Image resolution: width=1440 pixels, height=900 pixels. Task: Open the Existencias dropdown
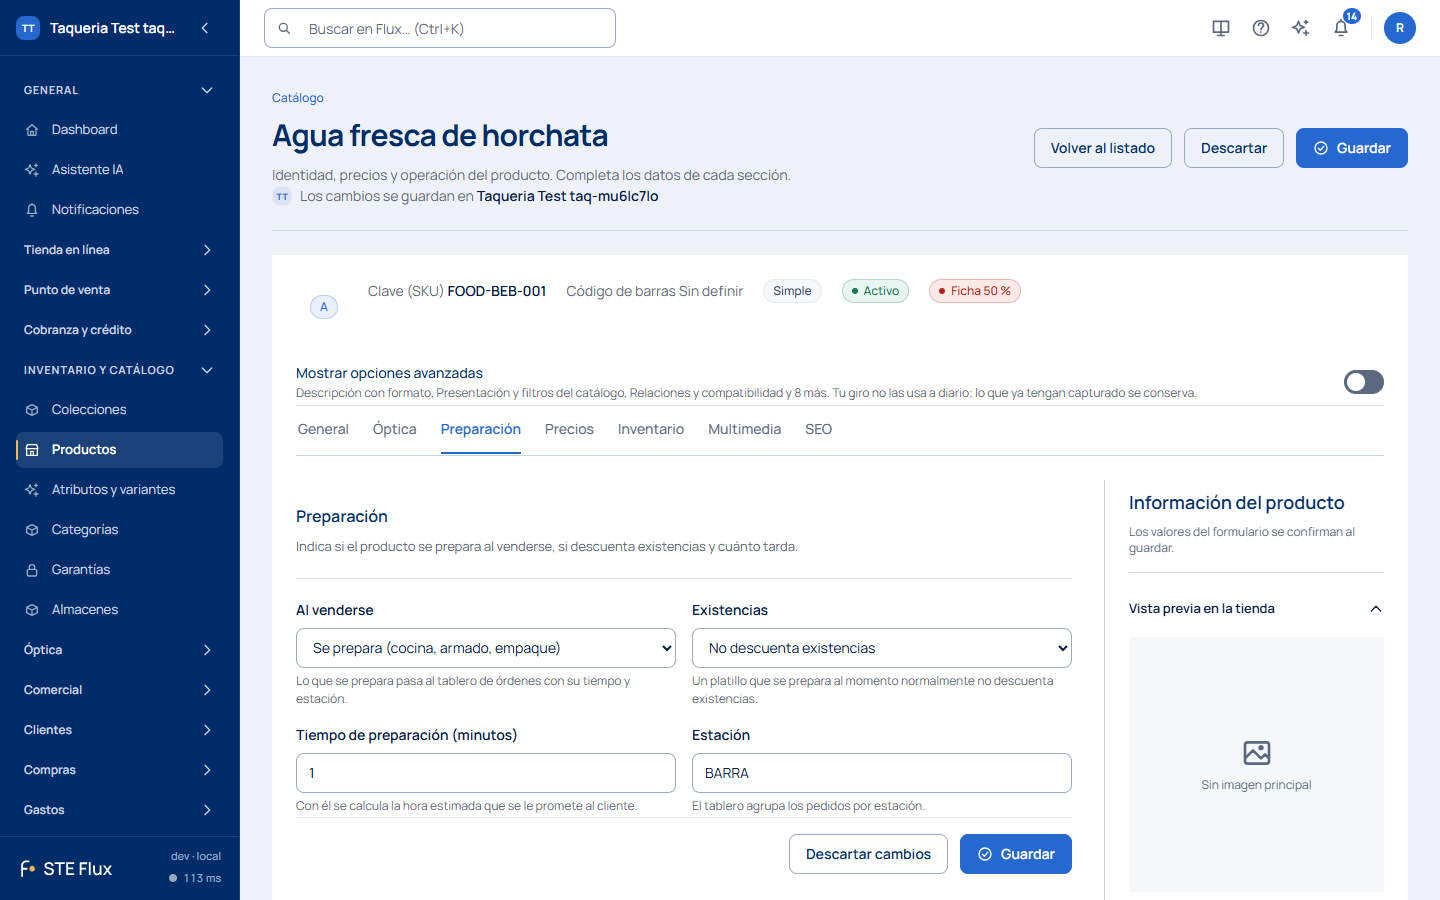pos(882,648)
